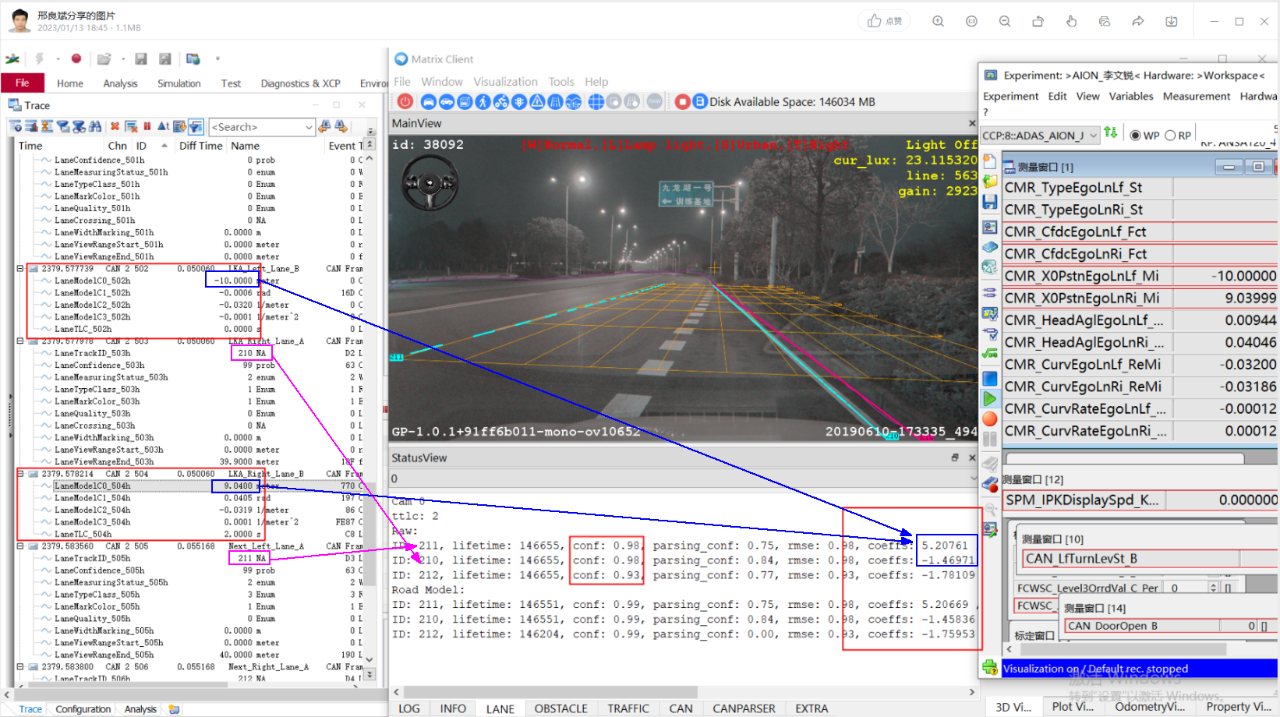Pause the Trace window logging
This screenshot has width=1280, height=717.
coord(147,127)
